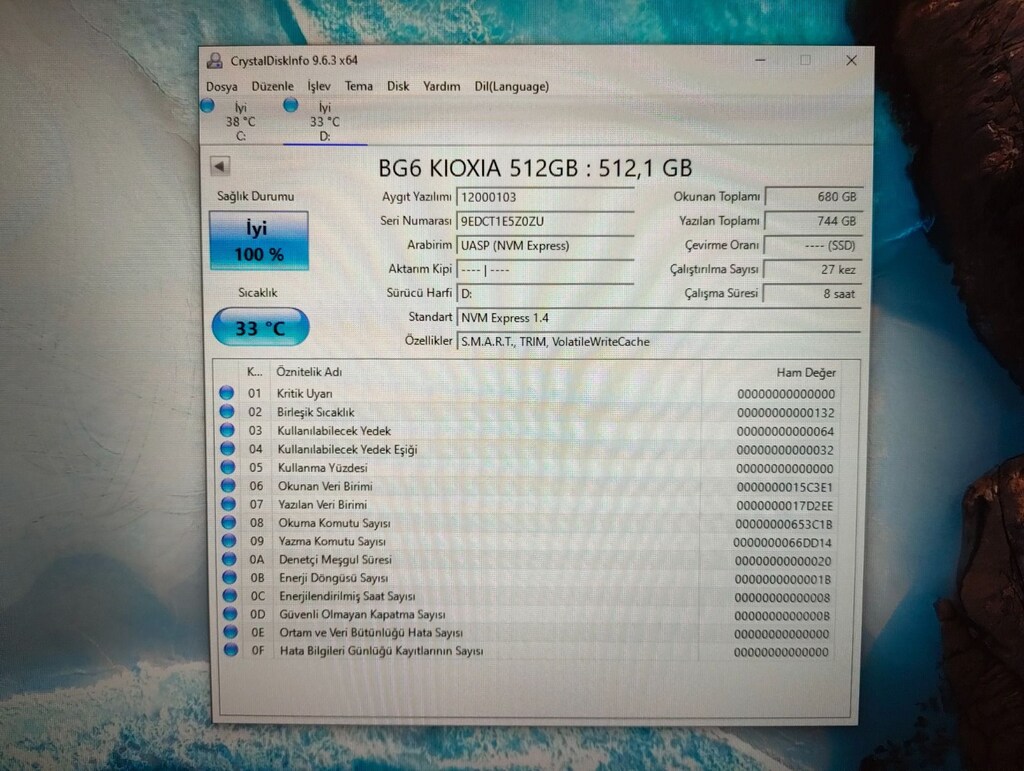The width and height of the screenshot is (1024, 771).
Task: Click the status dot of Enerji Döngüsü Sayısı row
Action: [230, 577]
